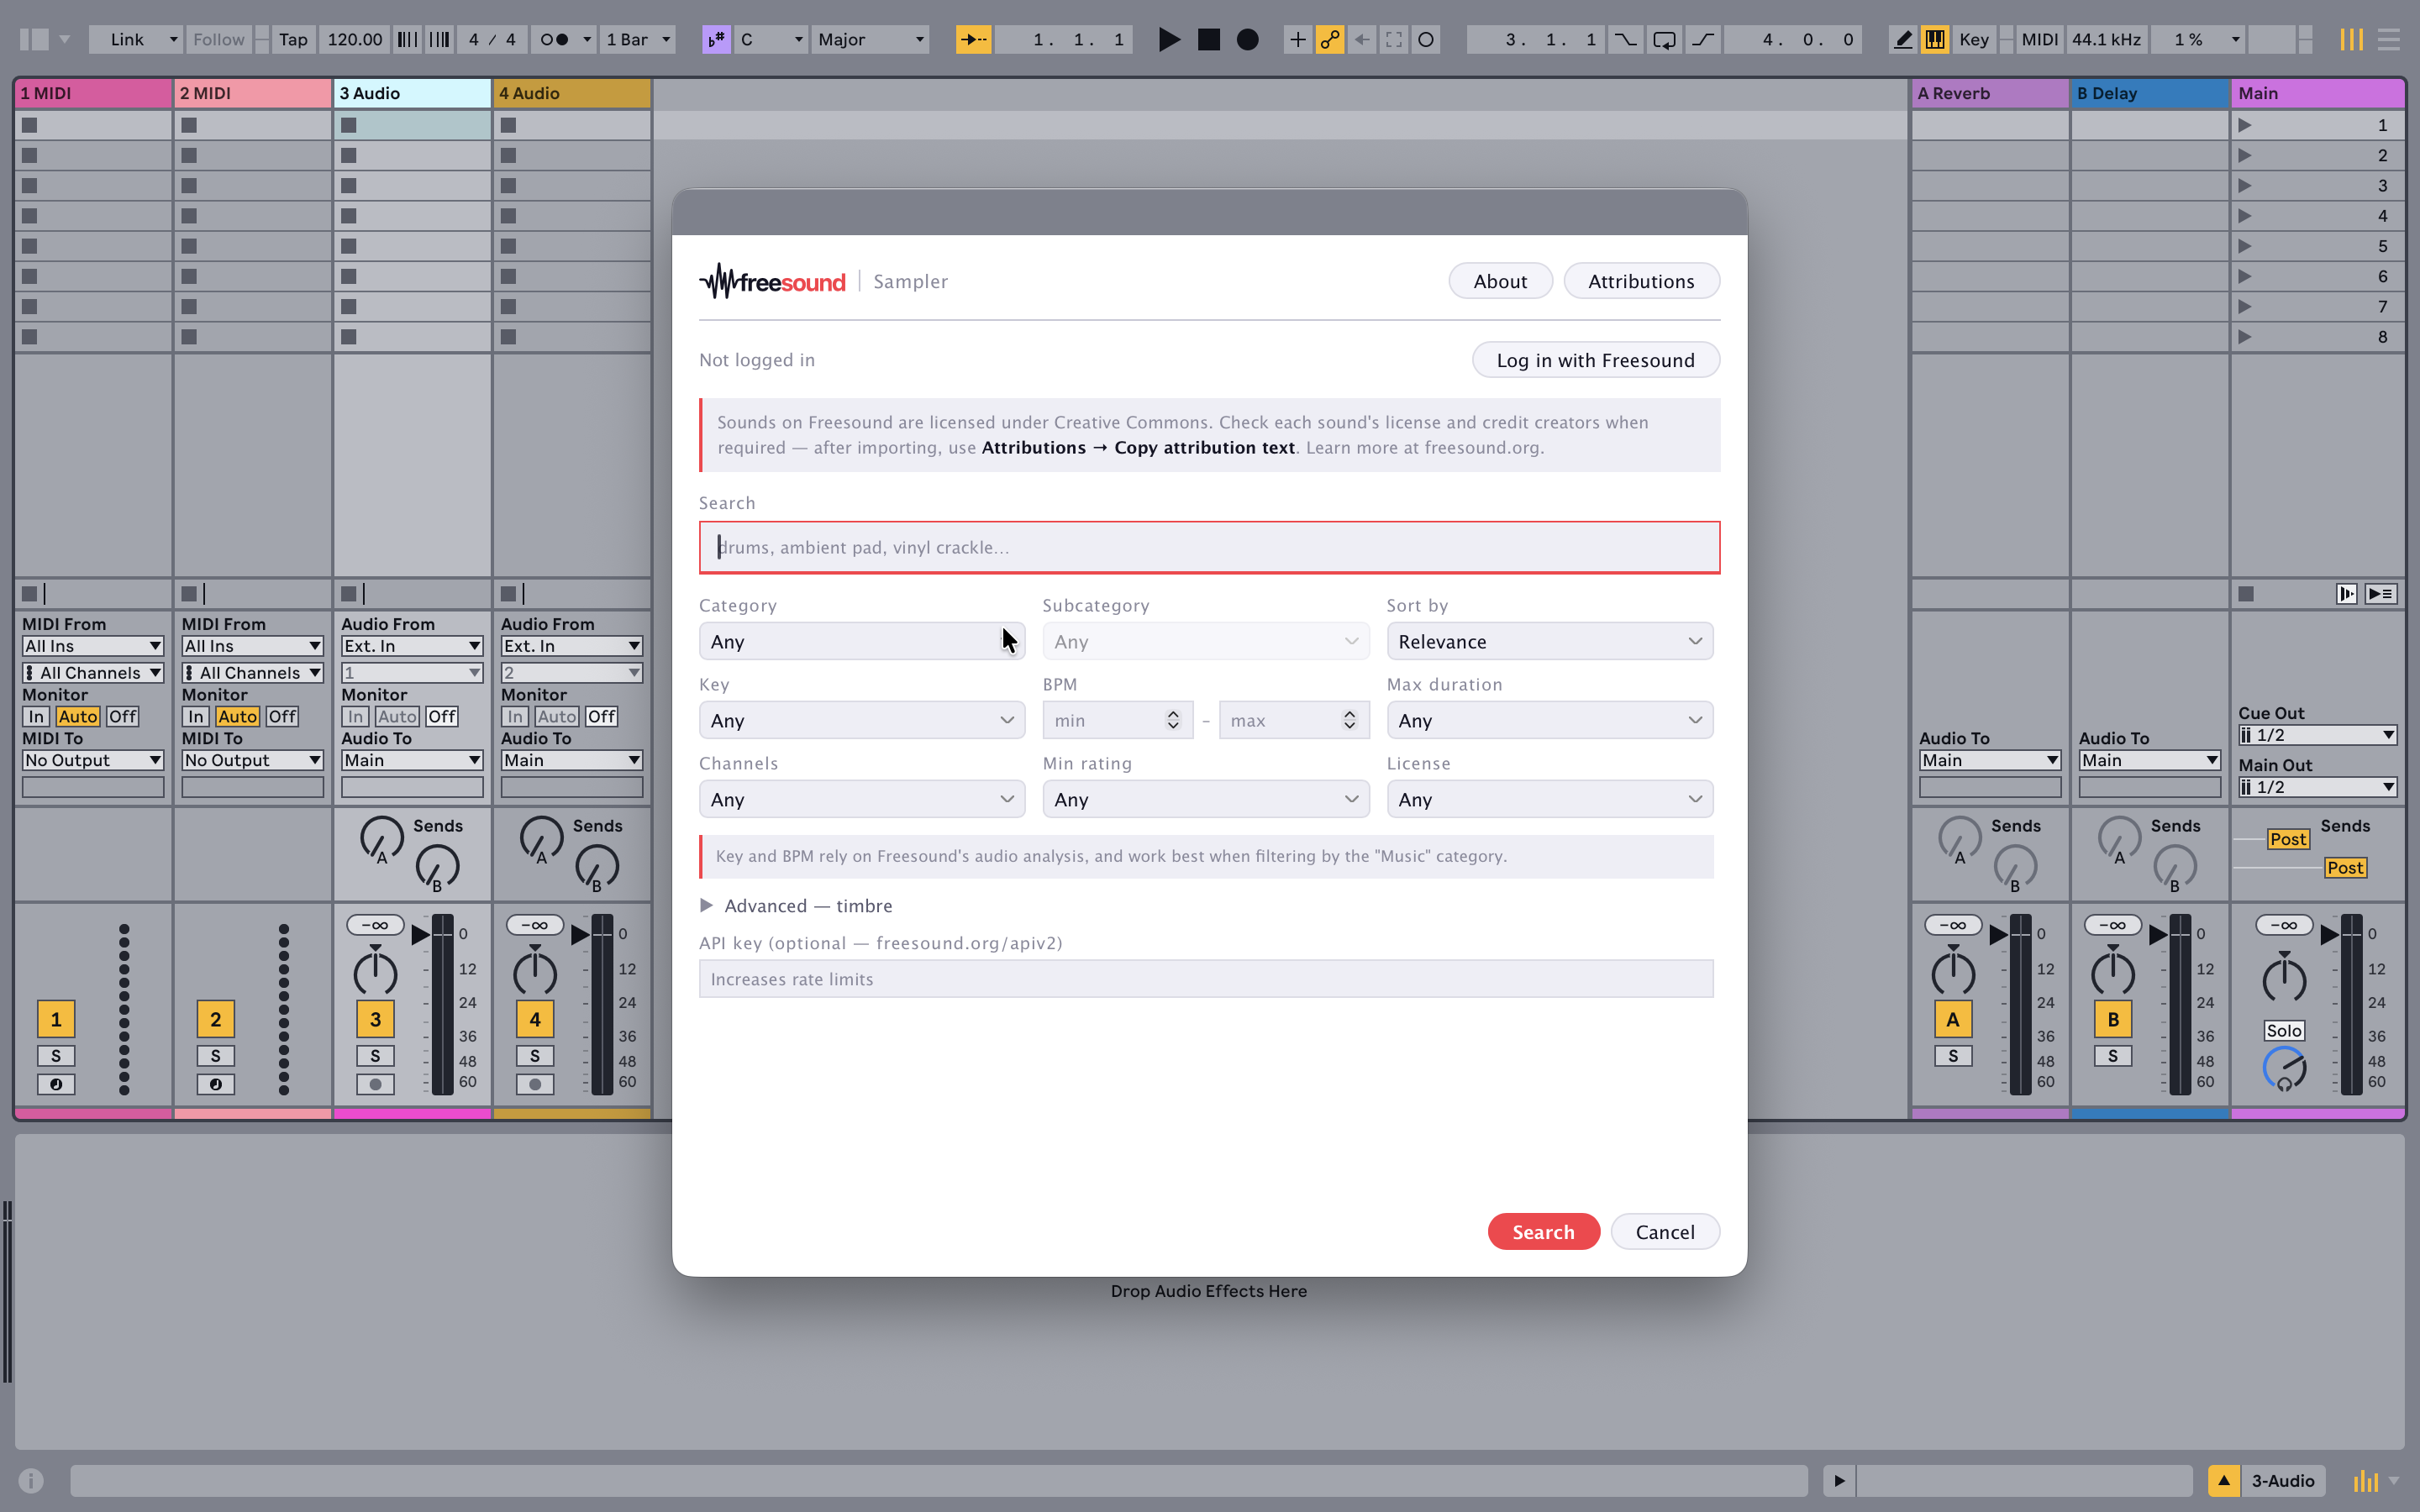Select the 3 Audio track header
The image size is (2420, 1512).
click(x=412, y=93)
